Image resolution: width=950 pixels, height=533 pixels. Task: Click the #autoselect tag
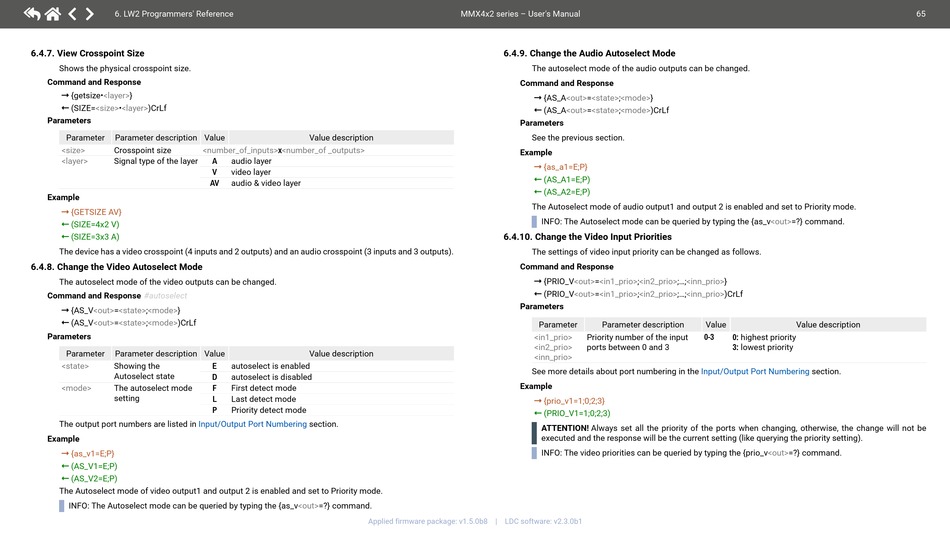tap(165, 296)
